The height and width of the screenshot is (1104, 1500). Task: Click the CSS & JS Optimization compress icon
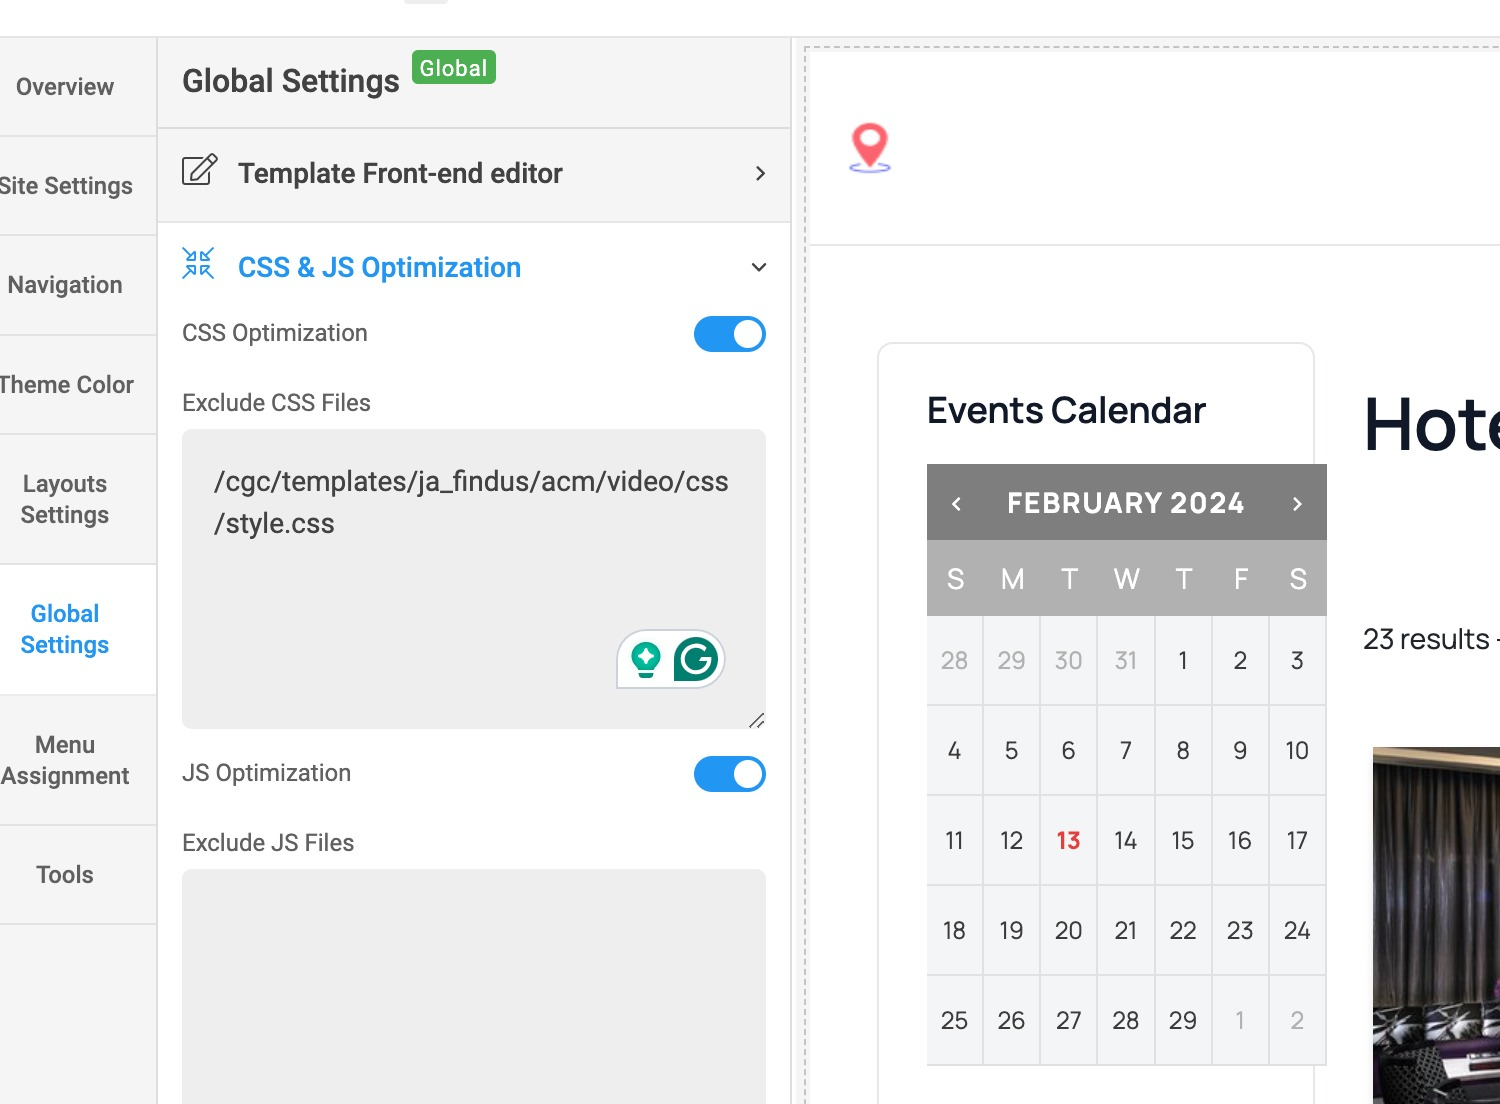[198, 264]
